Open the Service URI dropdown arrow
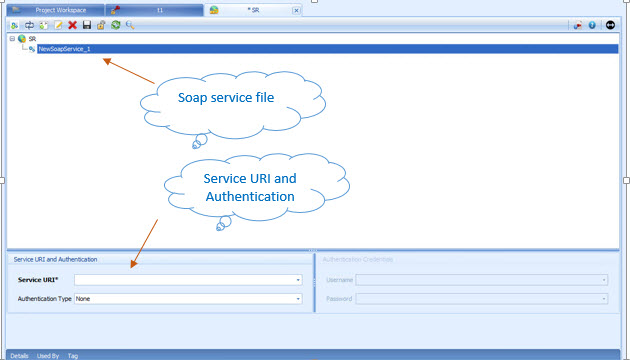The width and height of the screenshot is (630, 360). click(298, 280)
